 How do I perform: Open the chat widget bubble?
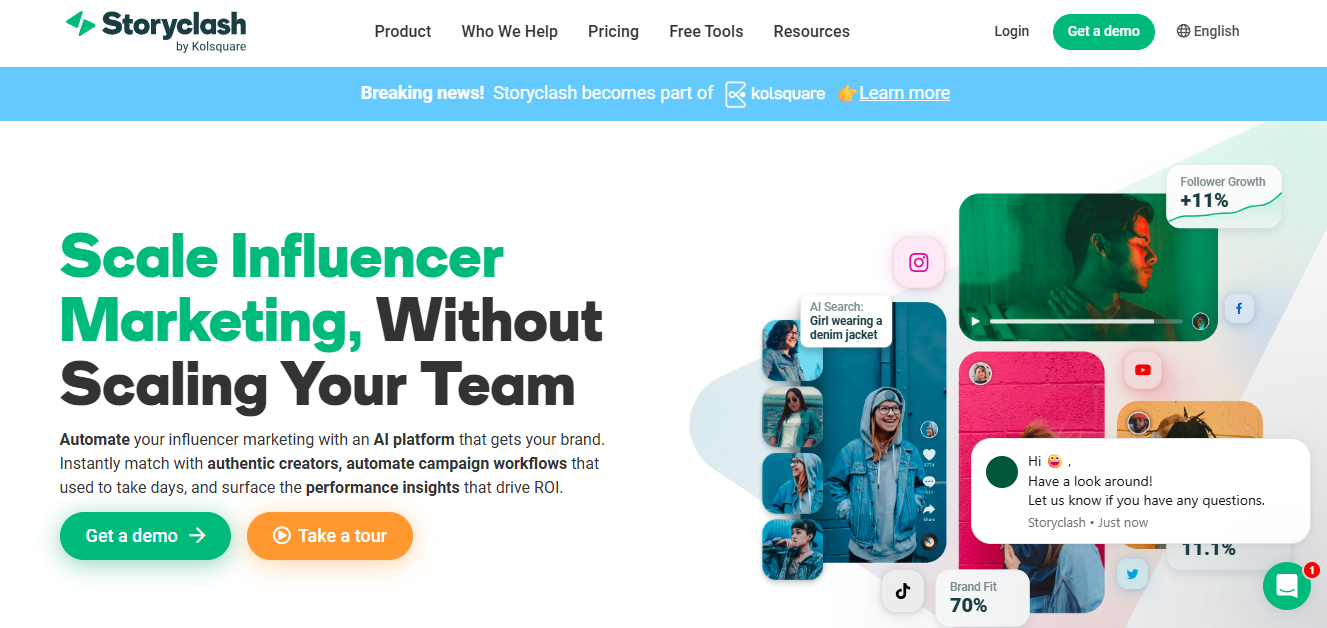pos(1287,586)
